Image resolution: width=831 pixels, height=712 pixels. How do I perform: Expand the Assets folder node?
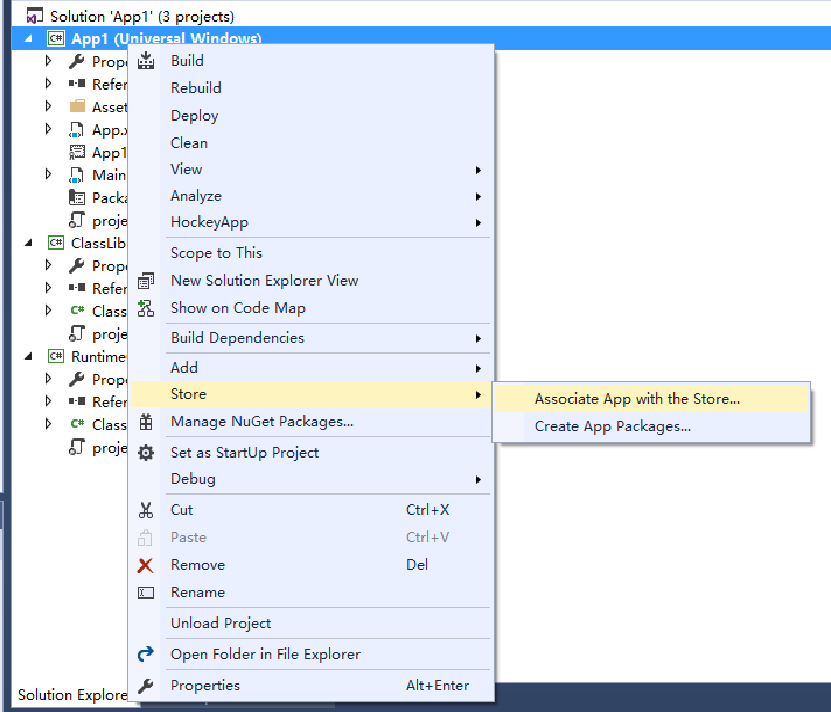[x=48, y=107]
